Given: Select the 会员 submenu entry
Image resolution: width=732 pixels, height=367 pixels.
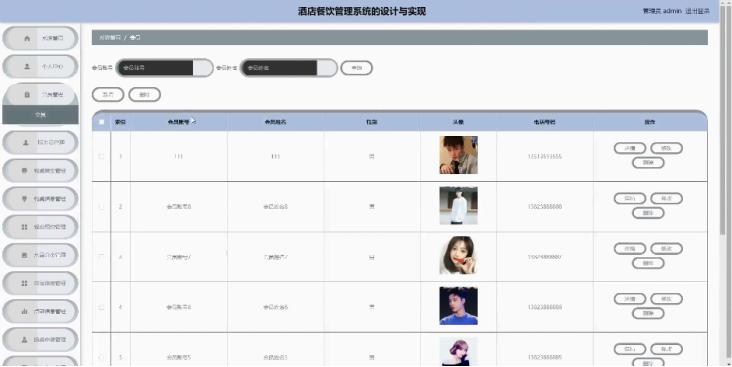Looking at the screenshot, I should coord(40,115).
